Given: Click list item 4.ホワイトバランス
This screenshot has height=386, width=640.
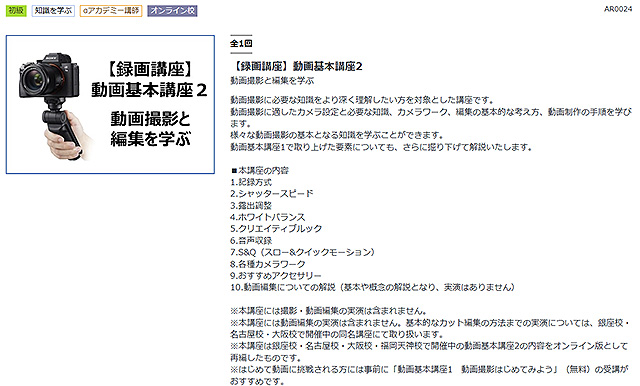Looking at the screenshot, I should pos(267,217).
